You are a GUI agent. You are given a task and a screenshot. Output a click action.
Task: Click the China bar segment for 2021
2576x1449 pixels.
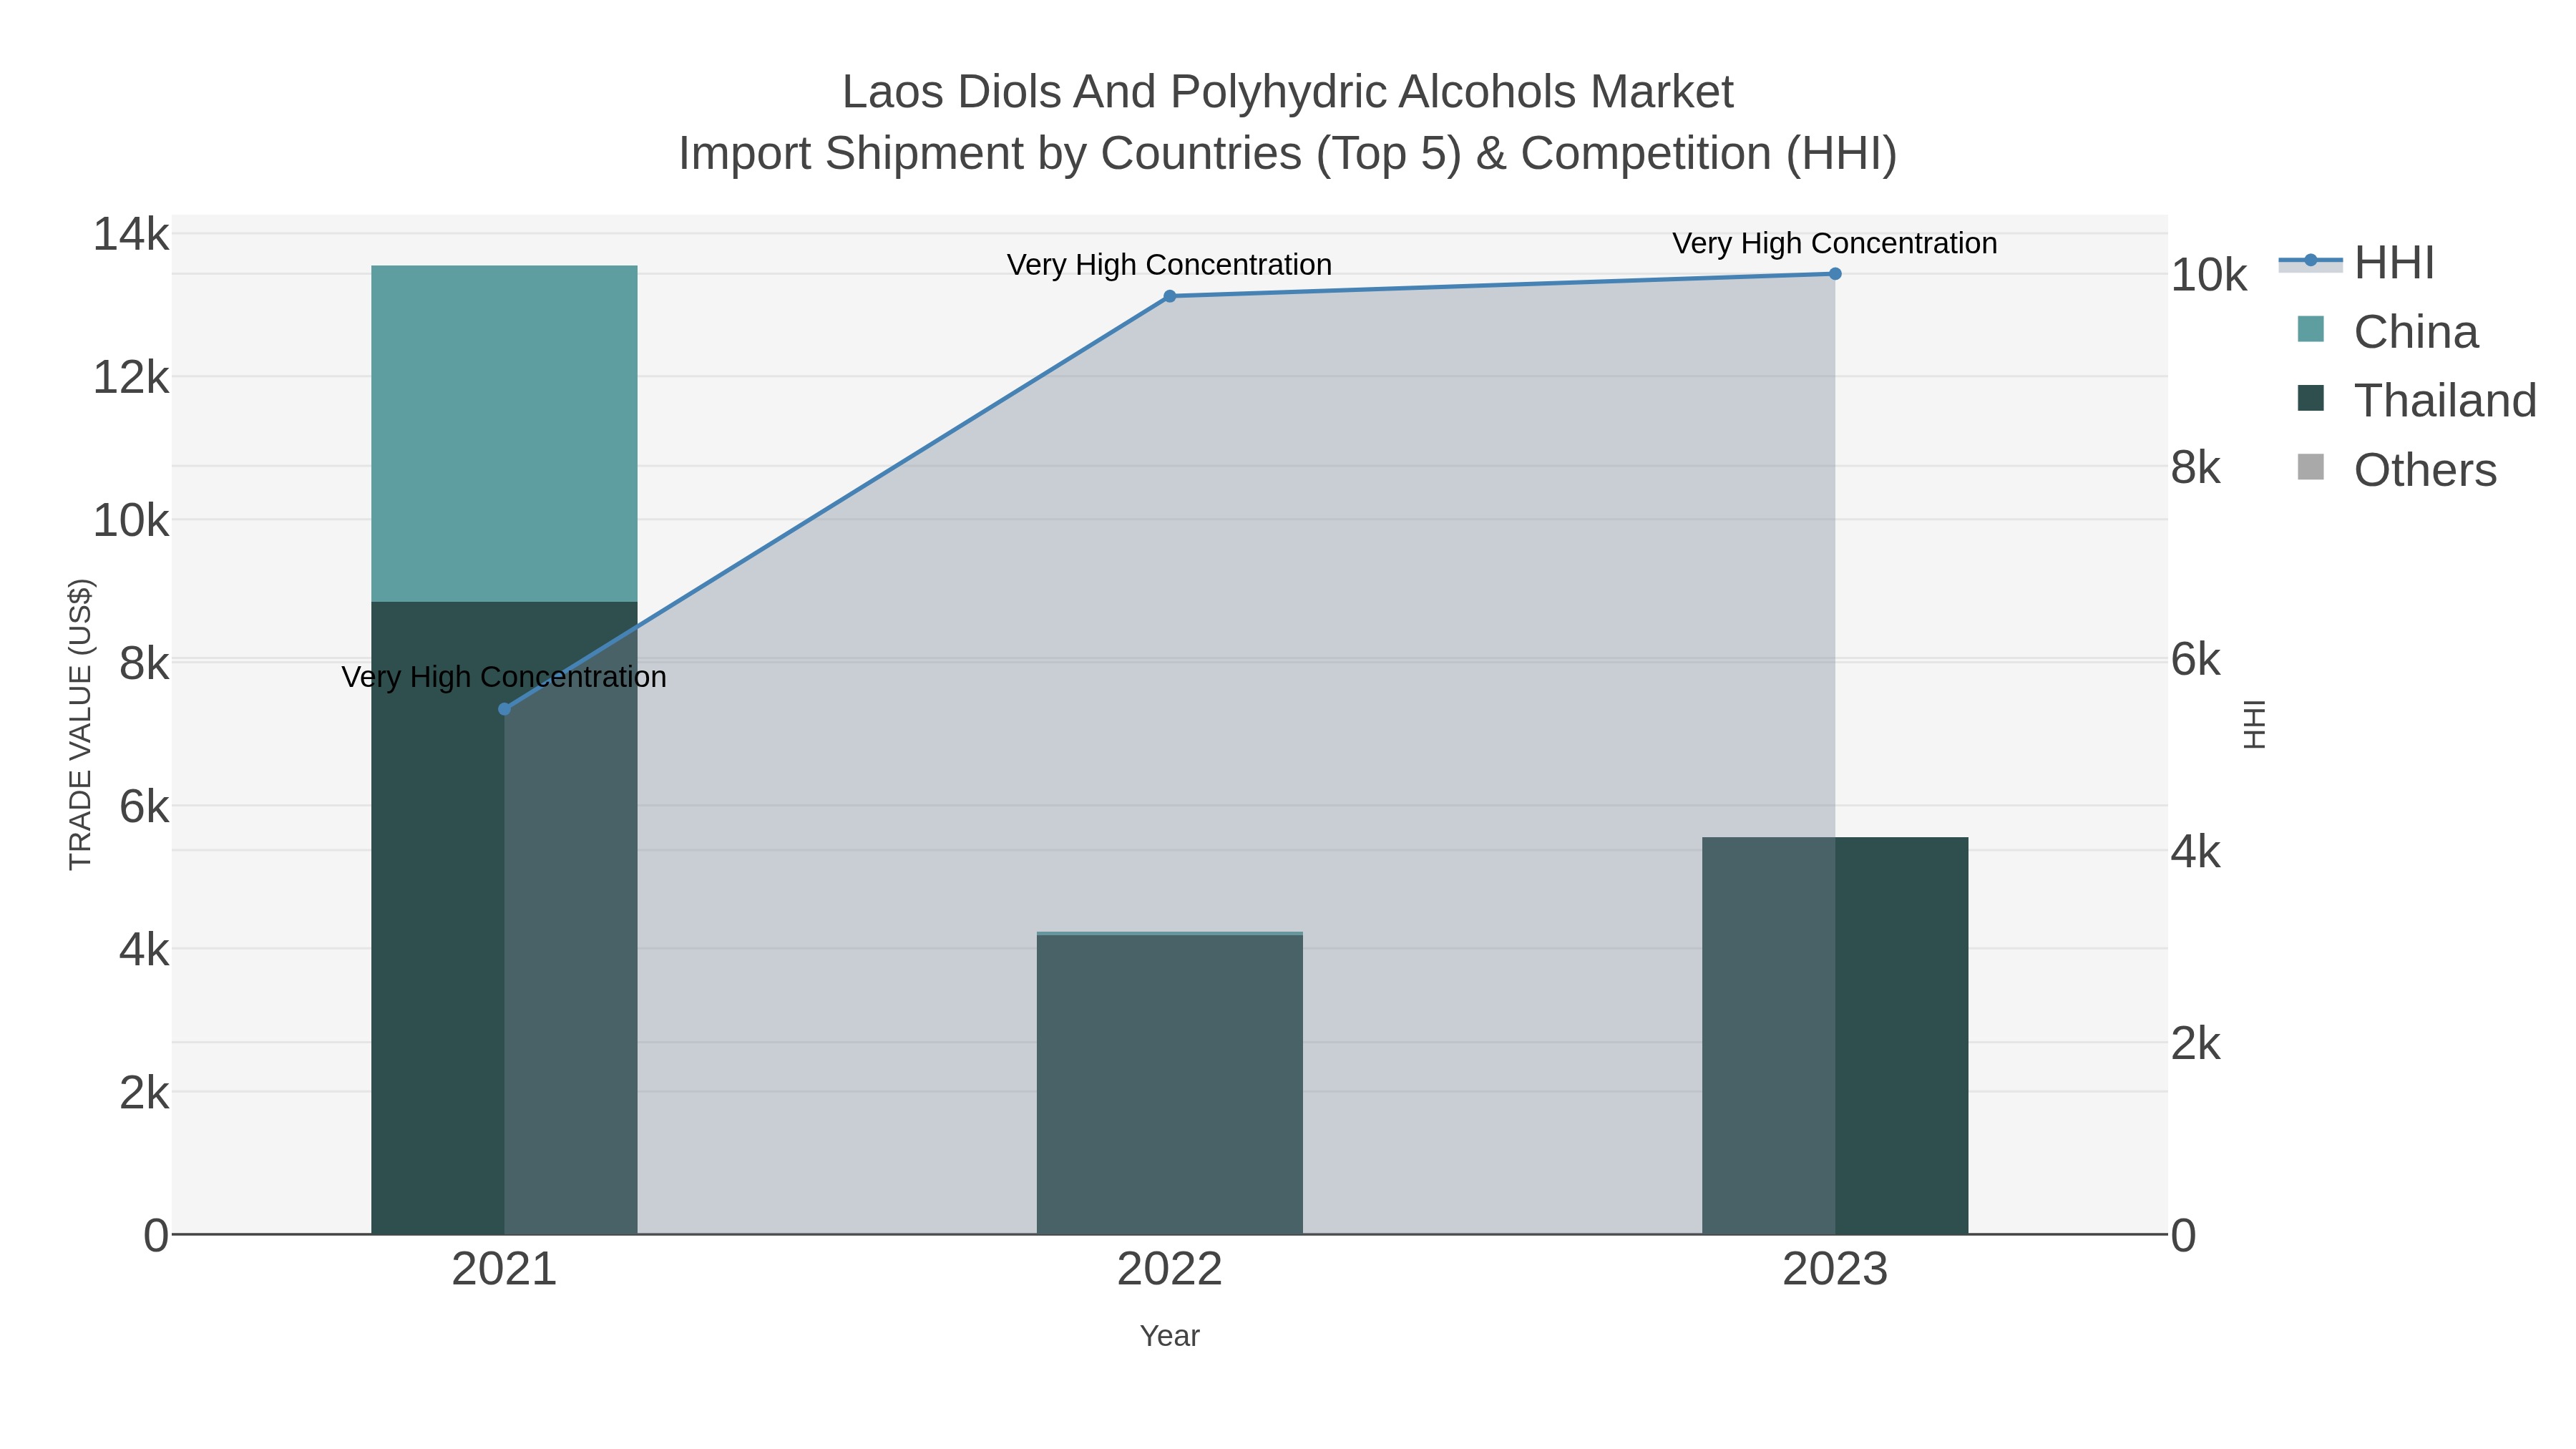pos(504,434)
